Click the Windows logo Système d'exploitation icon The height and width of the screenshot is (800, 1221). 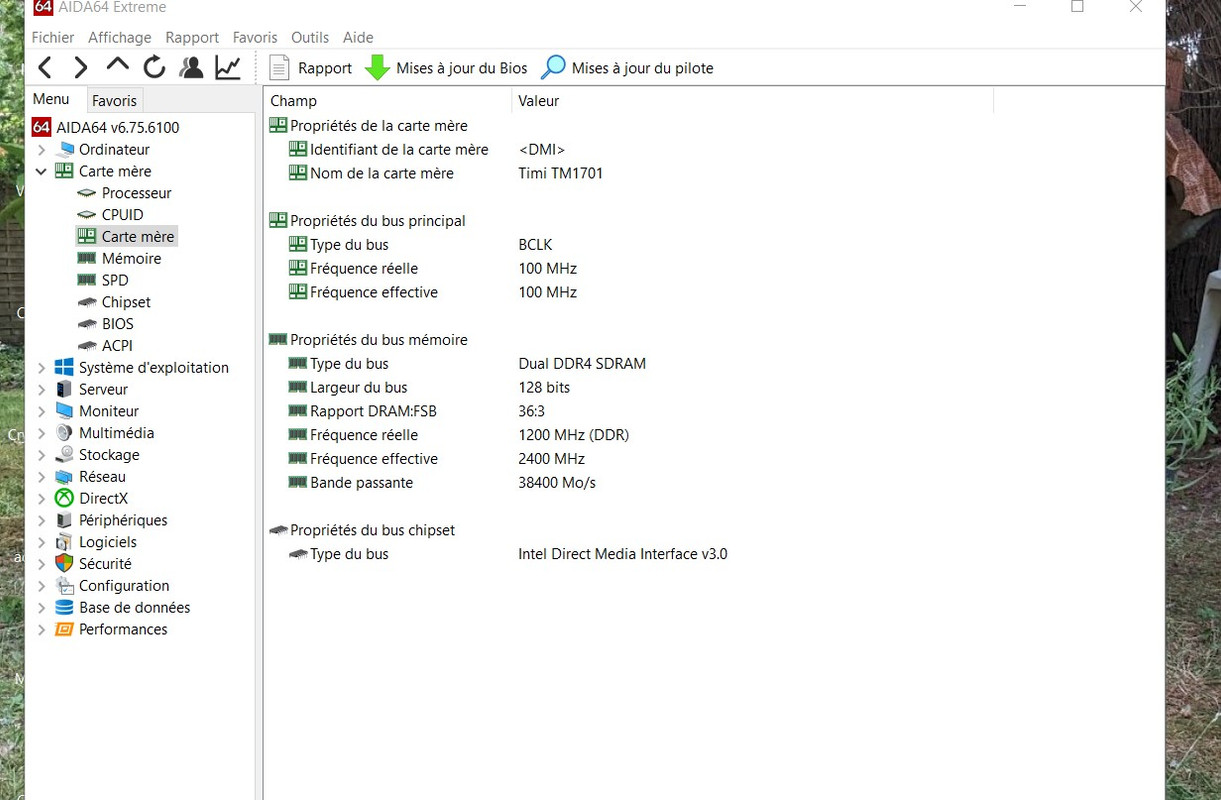(x=65, y=368)
